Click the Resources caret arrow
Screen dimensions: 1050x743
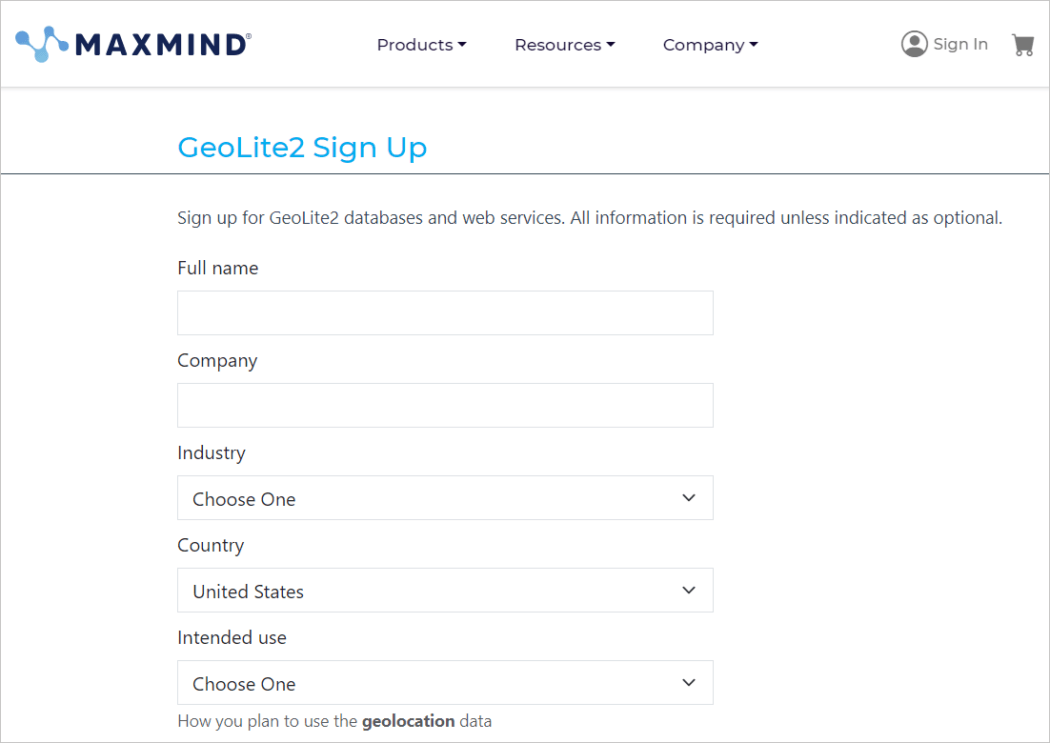tap(609, 44)
